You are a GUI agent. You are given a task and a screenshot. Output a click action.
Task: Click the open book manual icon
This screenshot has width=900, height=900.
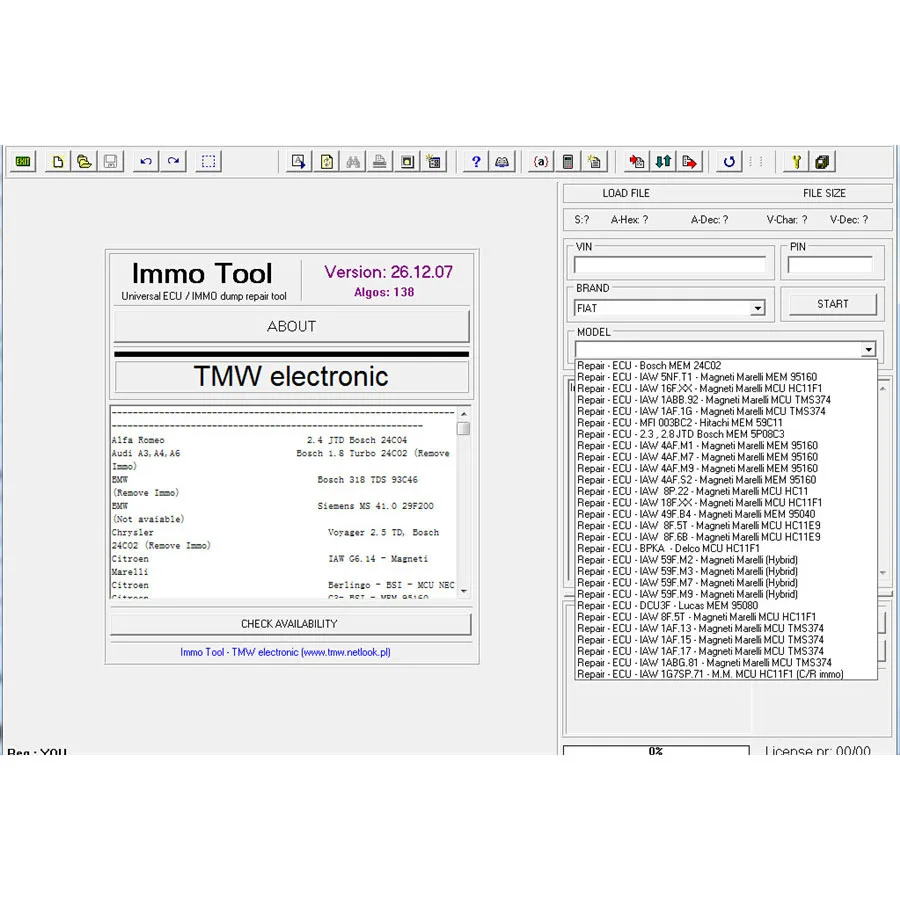tap(502, 161)
